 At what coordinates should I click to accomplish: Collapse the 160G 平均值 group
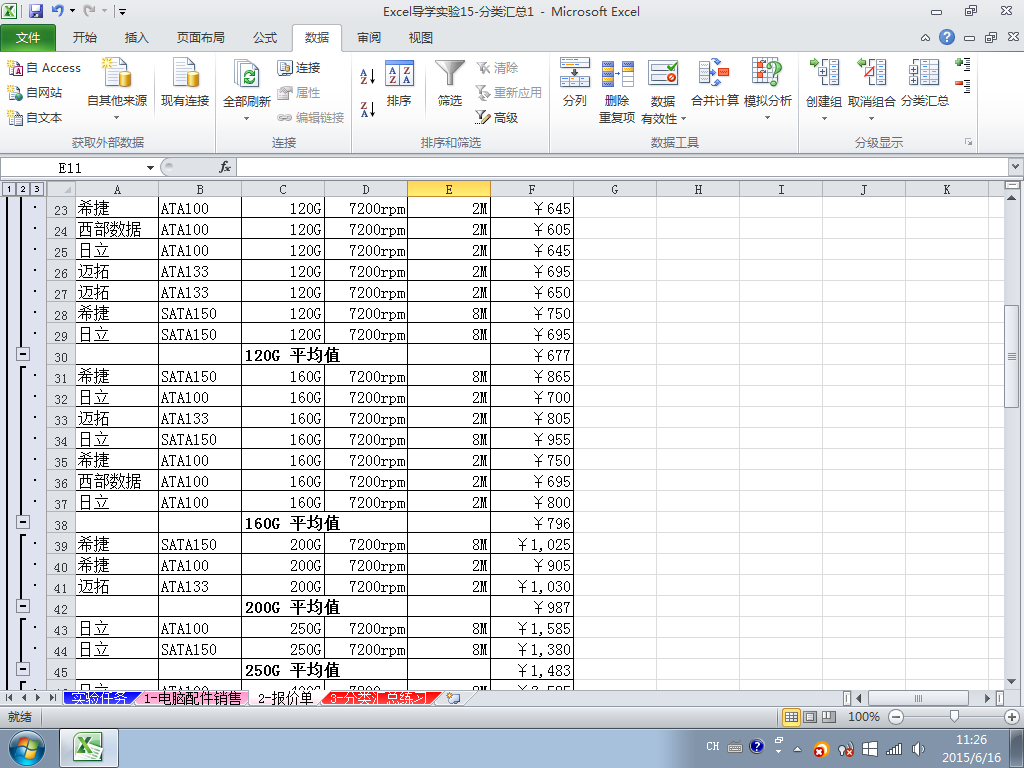(x=23, y=522)
